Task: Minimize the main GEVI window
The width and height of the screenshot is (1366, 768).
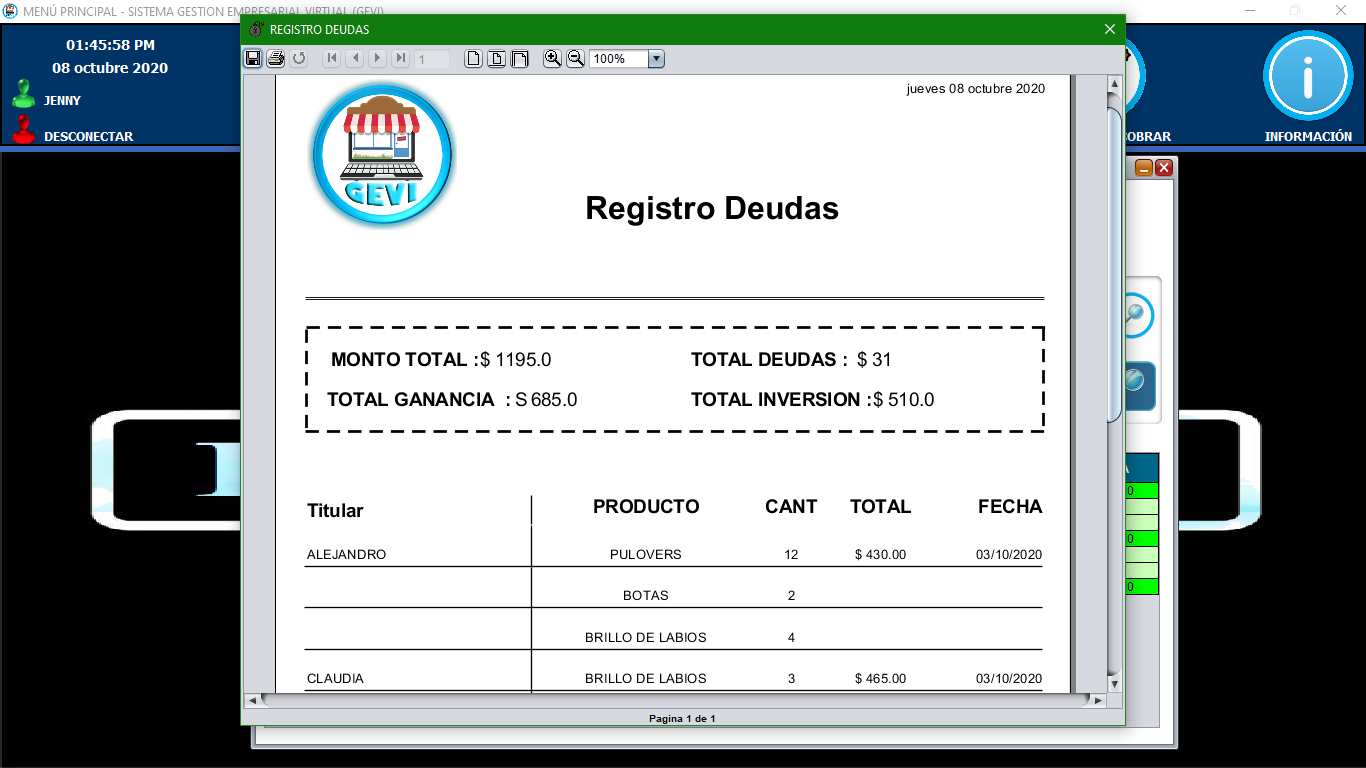Action: (x=1250, y=9)
